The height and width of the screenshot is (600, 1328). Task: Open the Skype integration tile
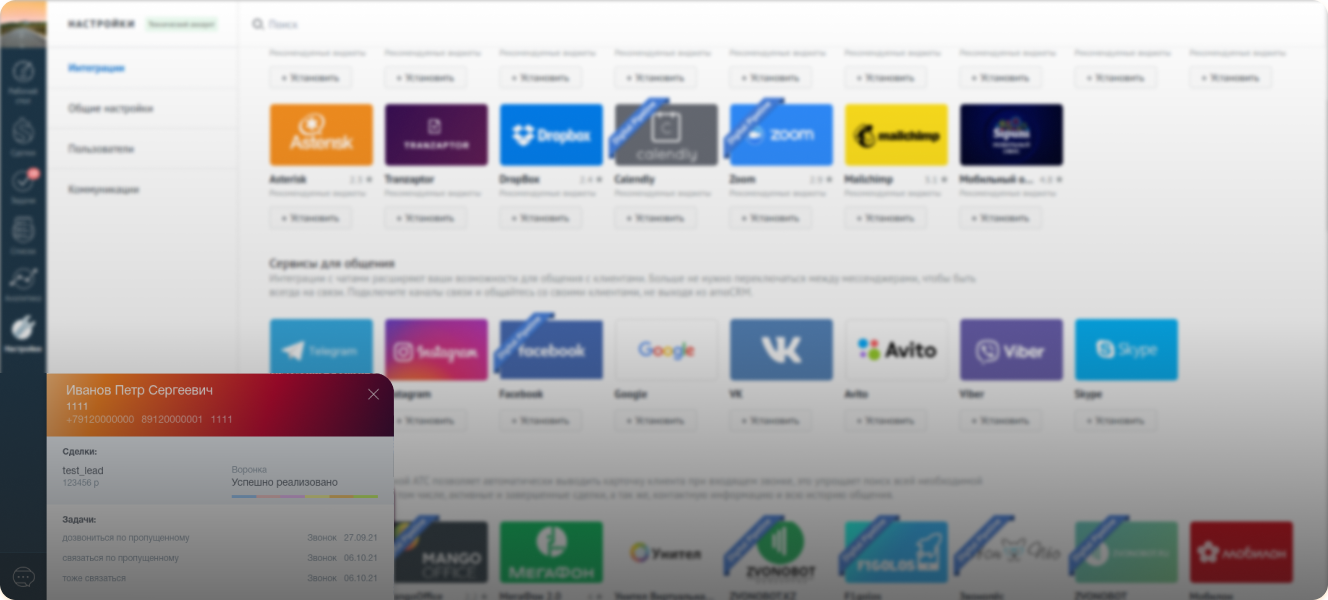[x=1126, y=350]
